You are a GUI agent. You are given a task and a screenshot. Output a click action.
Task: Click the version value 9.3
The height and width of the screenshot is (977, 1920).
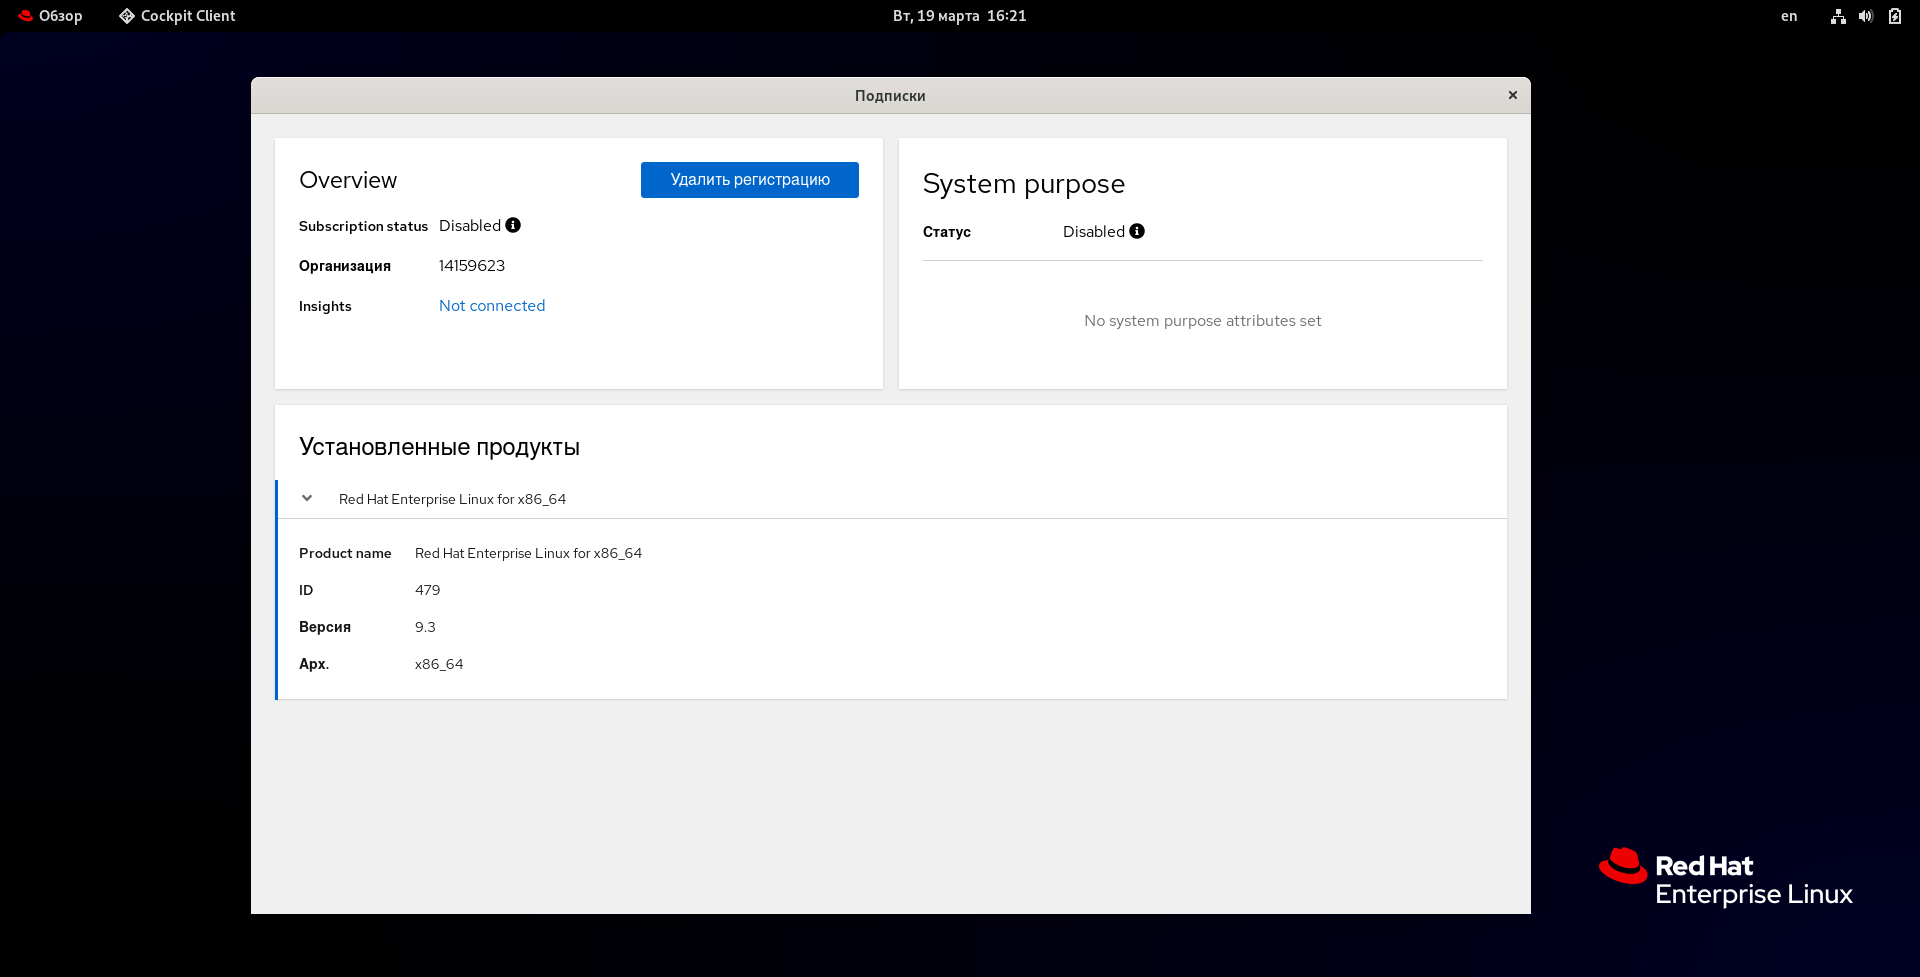(x=425, y=627)
